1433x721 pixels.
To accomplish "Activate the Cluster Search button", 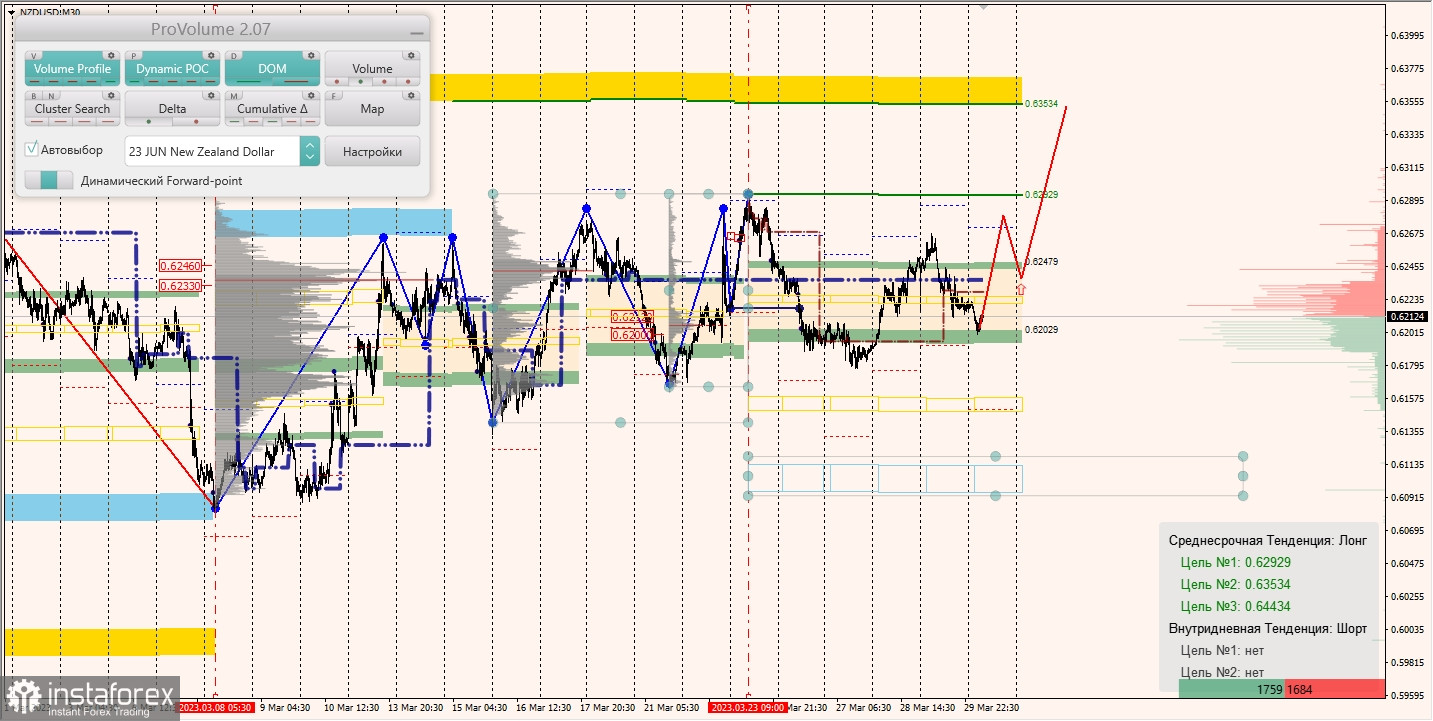I will pyautogui.click(x=72, y=109).
